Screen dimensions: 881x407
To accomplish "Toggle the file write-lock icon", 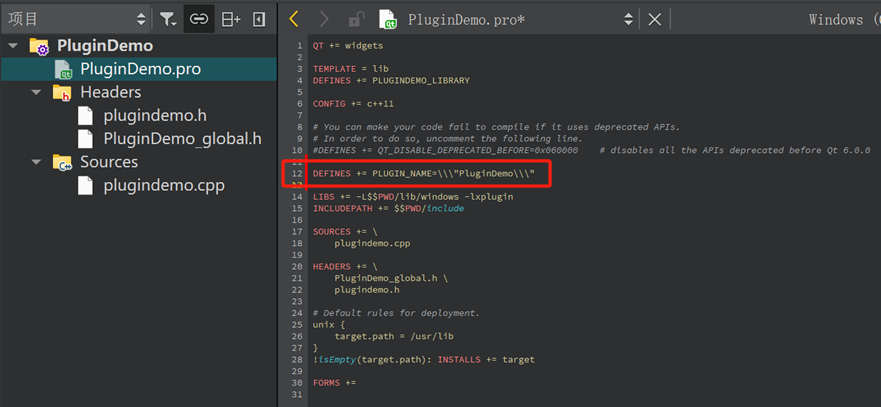I will 355,19.
